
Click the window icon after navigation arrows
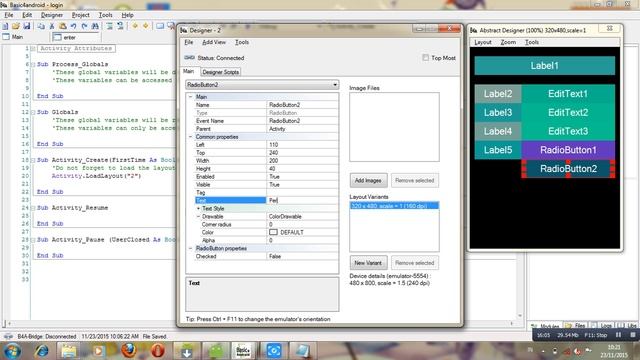pyautogui.click(x=160, y=26)
